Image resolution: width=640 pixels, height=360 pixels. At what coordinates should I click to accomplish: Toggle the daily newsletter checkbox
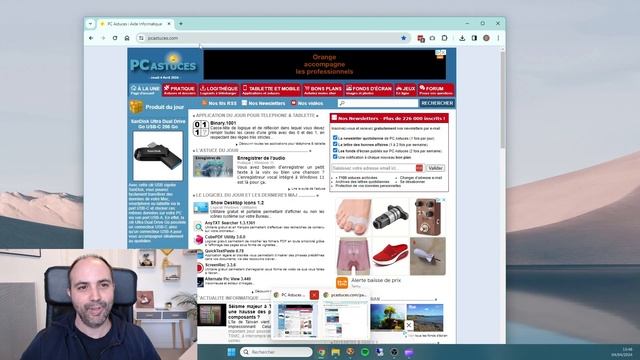335,138
